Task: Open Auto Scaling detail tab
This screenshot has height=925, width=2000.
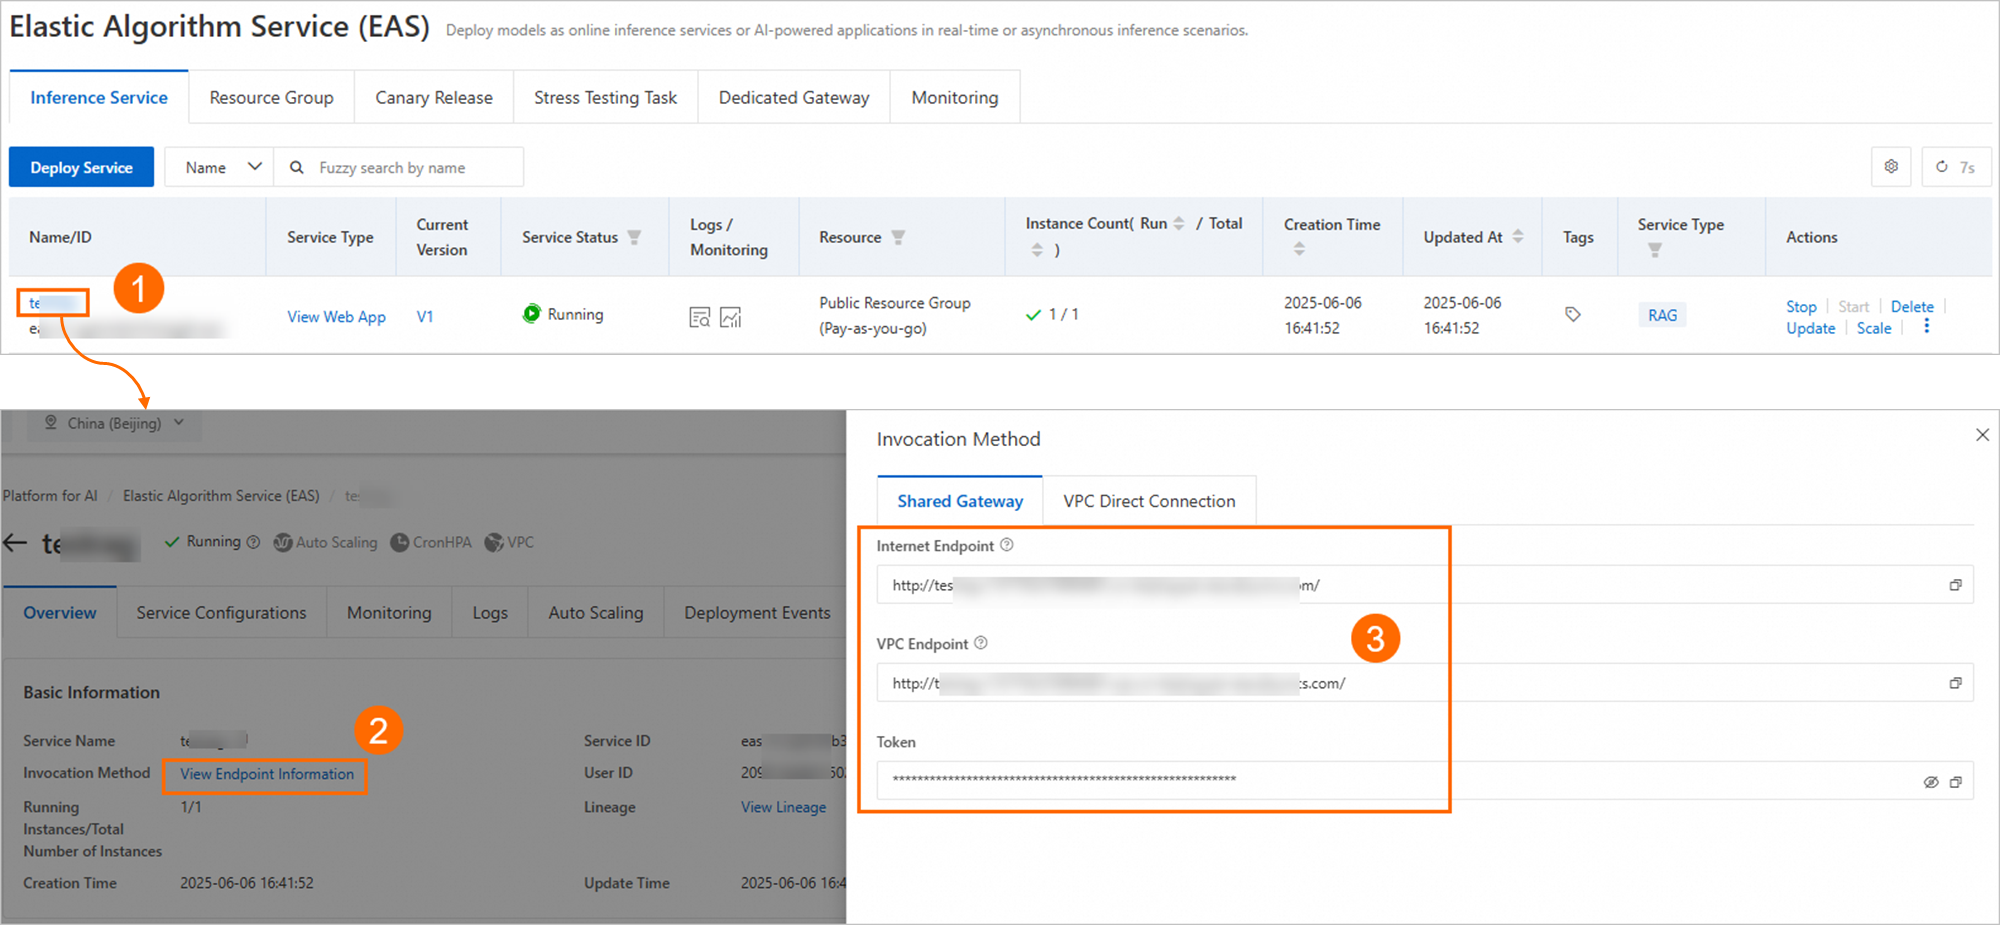Action: coord(596,613)
